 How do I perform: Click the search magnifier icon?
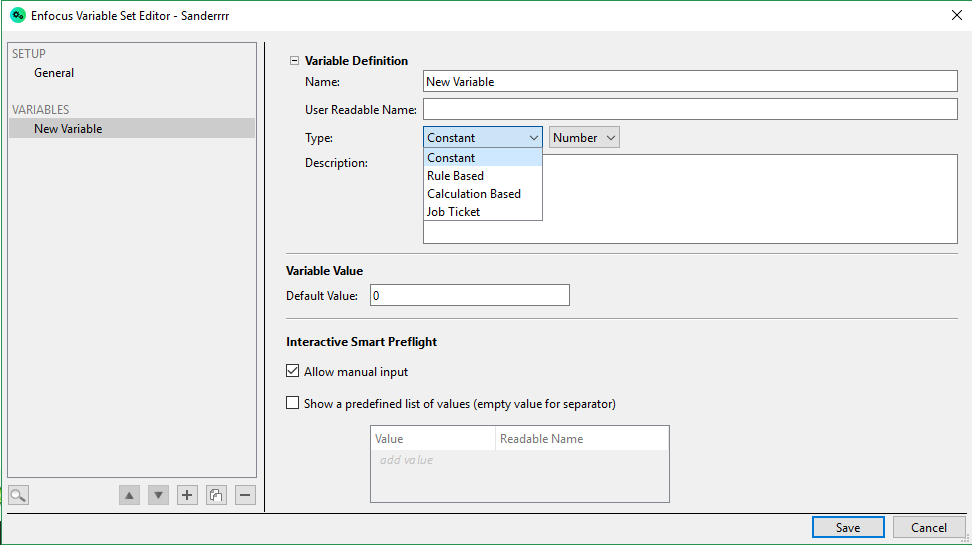click(x=18, y=495)
